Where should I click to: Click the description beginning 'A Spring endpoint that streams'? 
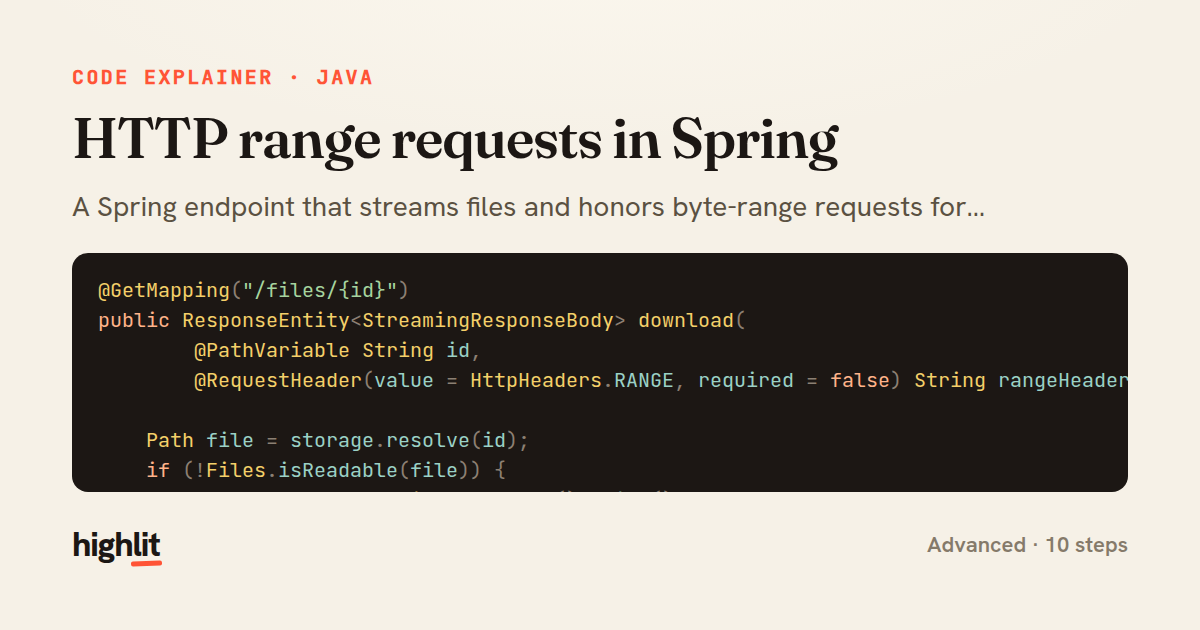[529, 209]
